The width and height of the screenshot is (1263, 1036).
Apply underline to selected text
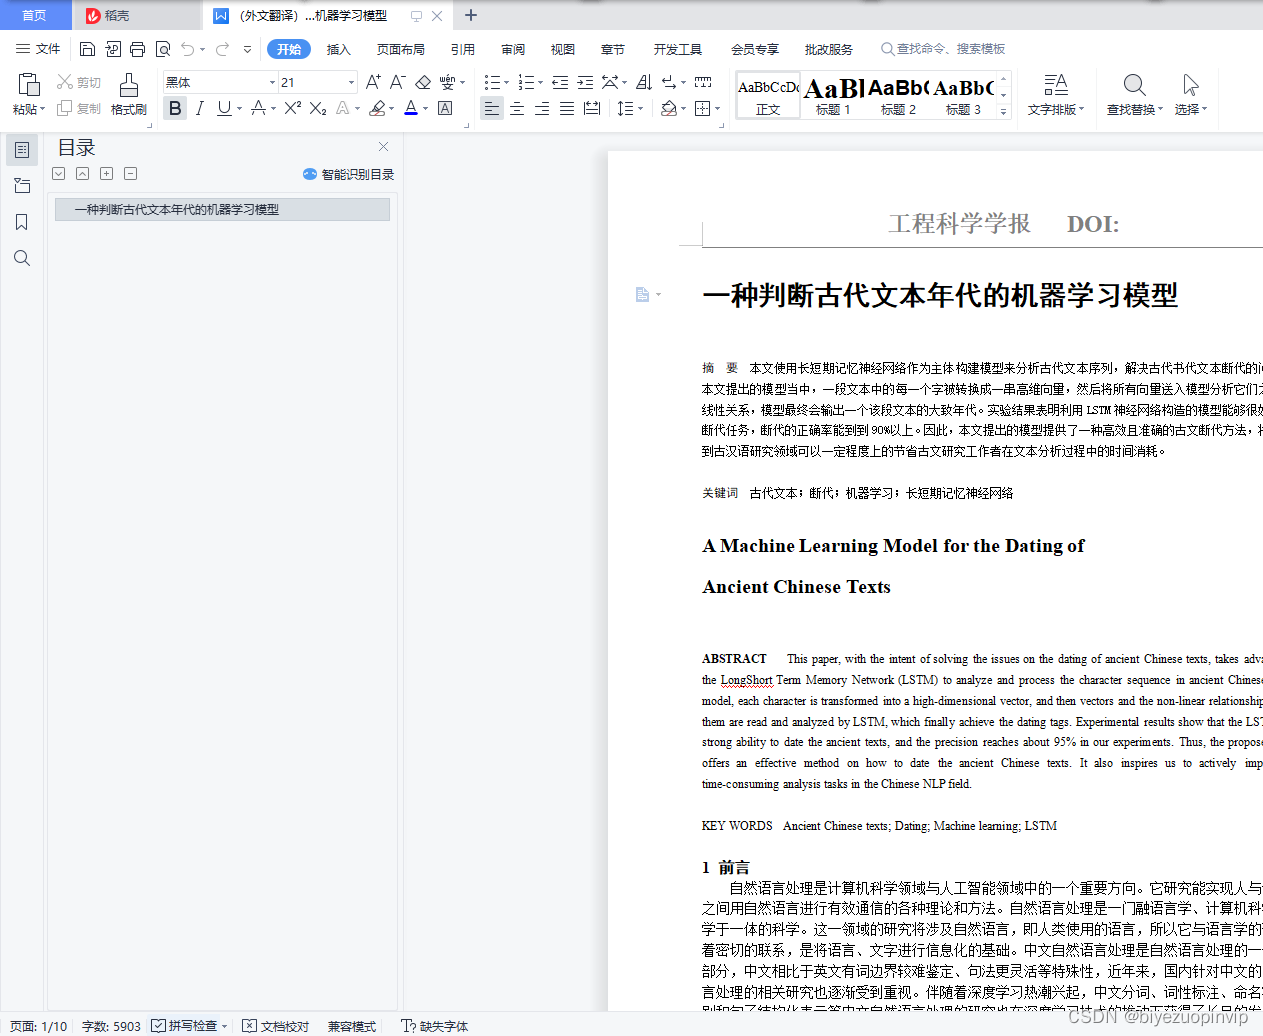(222, 107)
